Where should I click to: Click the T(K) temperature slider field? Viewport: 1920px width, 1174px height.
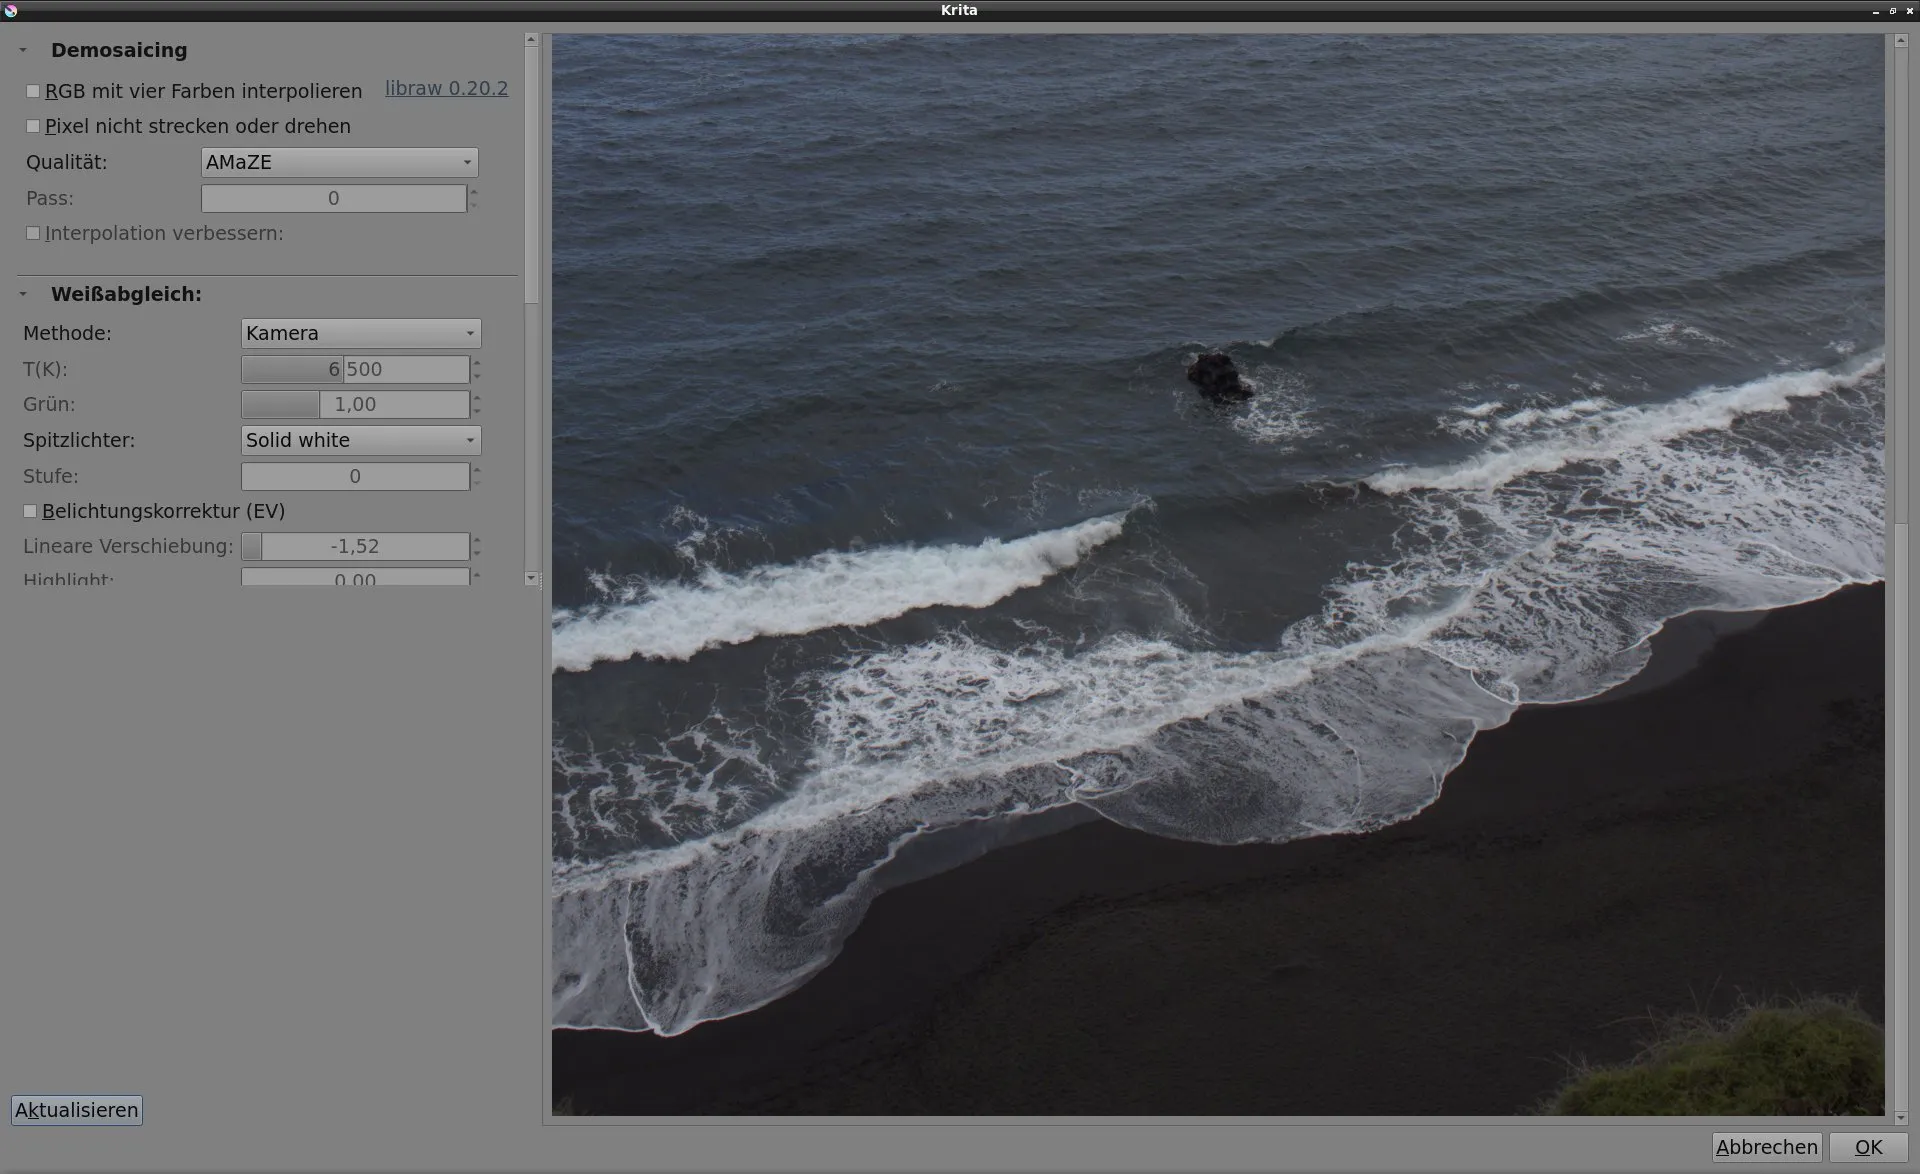(355, 369)
